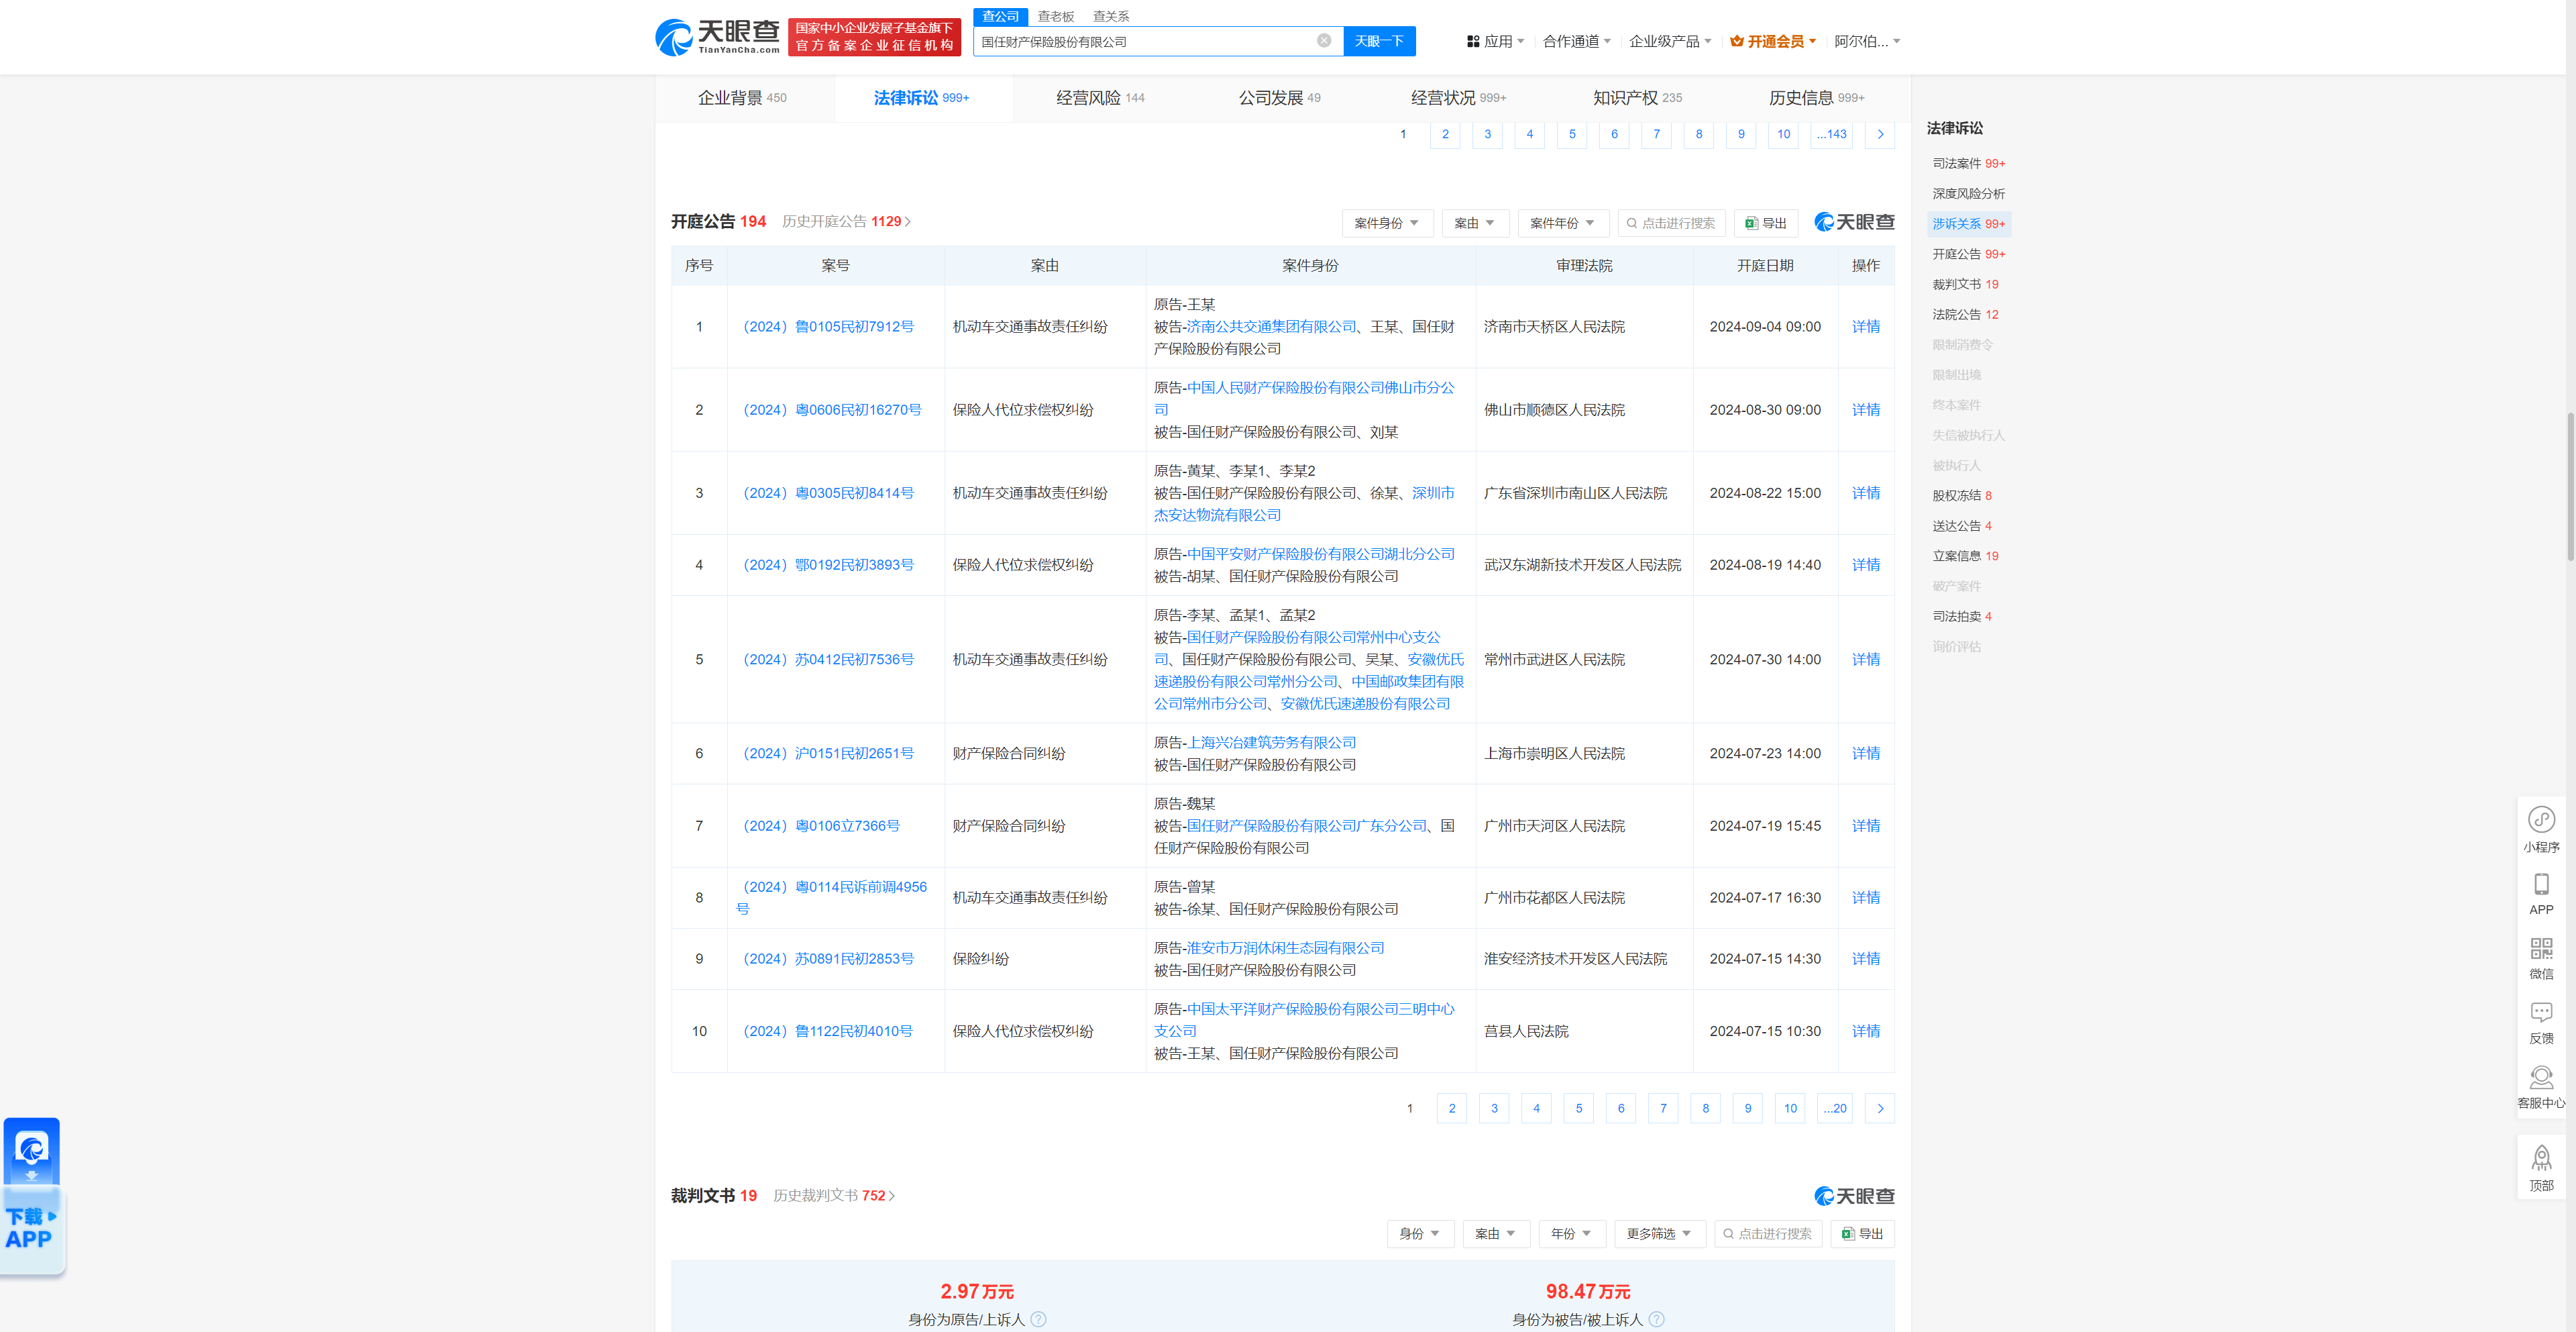Open company link 淮安市万润休闲生态园有限公司

[1285, 948]
